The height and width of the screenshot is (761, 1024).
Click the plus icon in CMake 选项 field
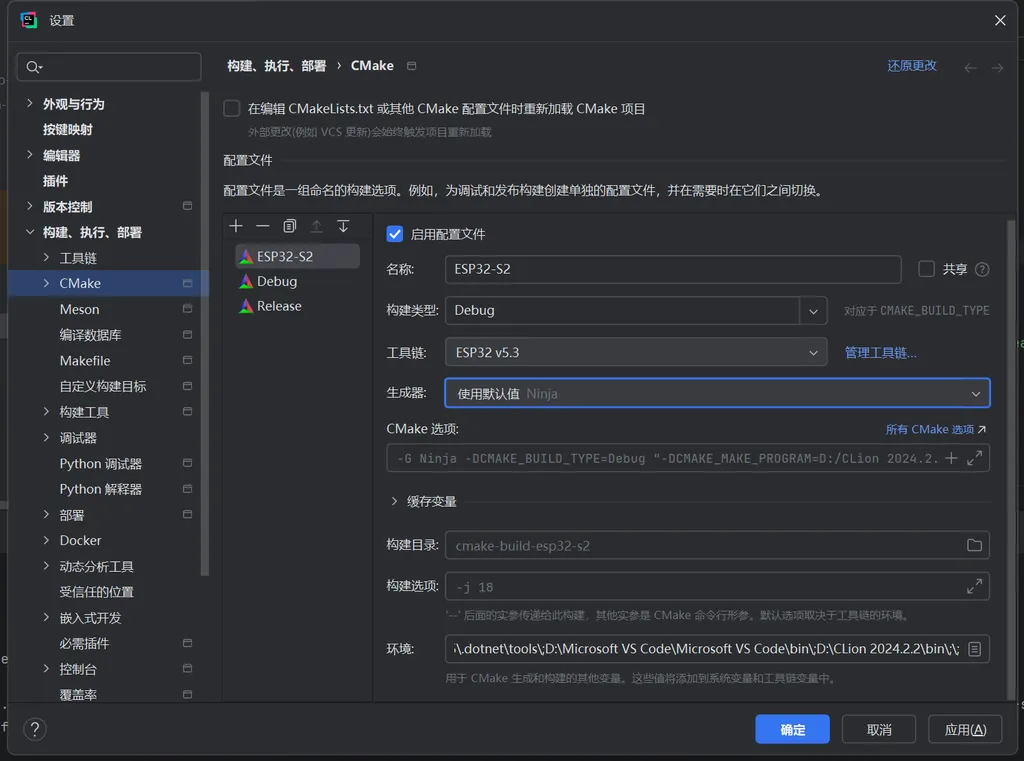pos(951,459)
